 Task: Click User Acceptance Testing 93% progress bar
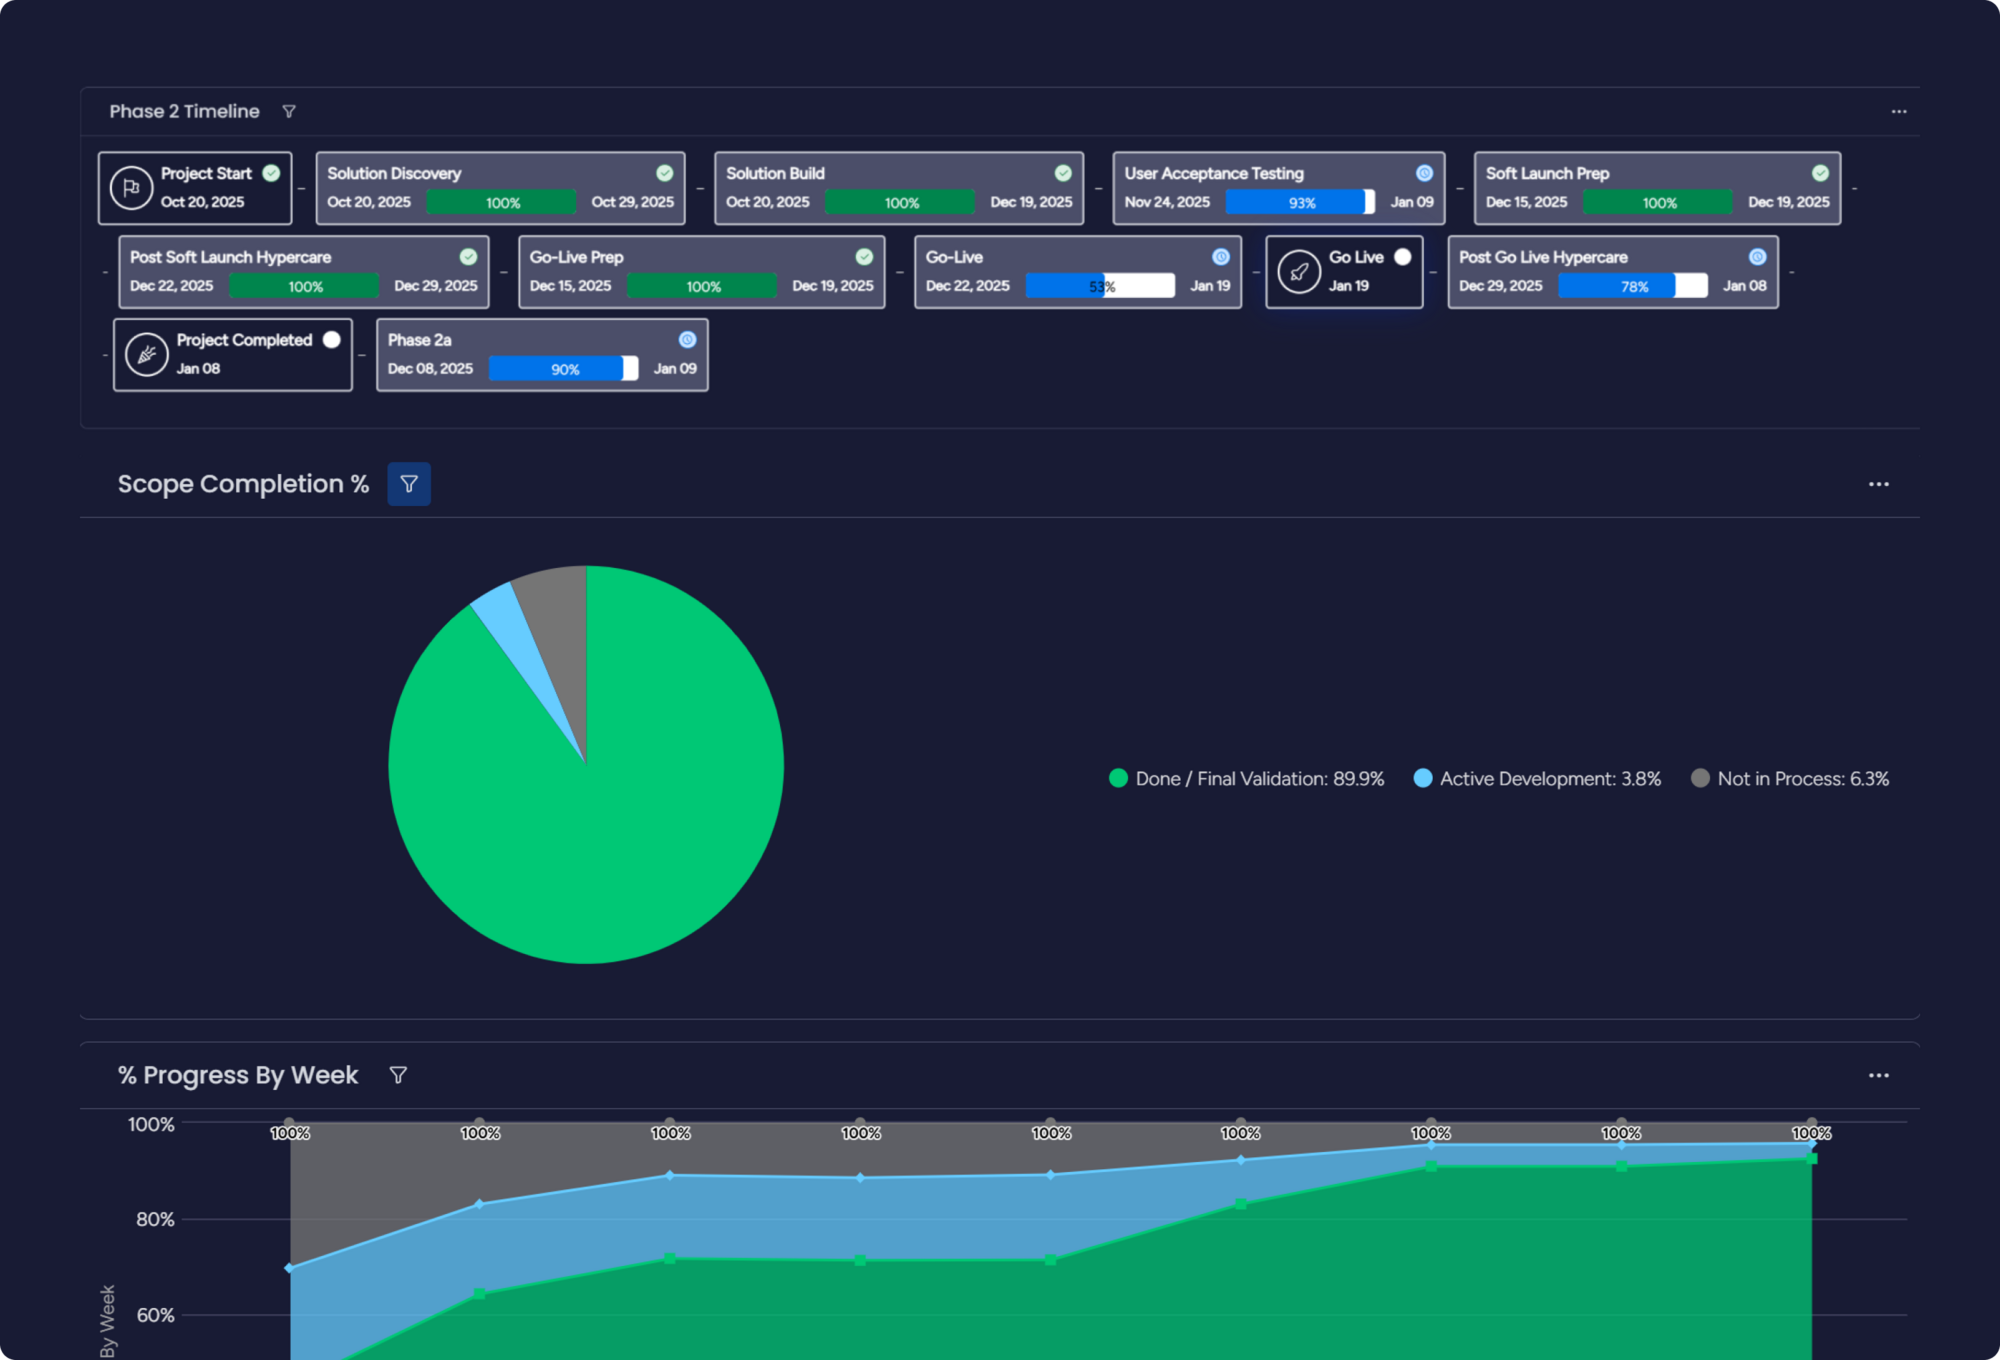pos(1300,202)
